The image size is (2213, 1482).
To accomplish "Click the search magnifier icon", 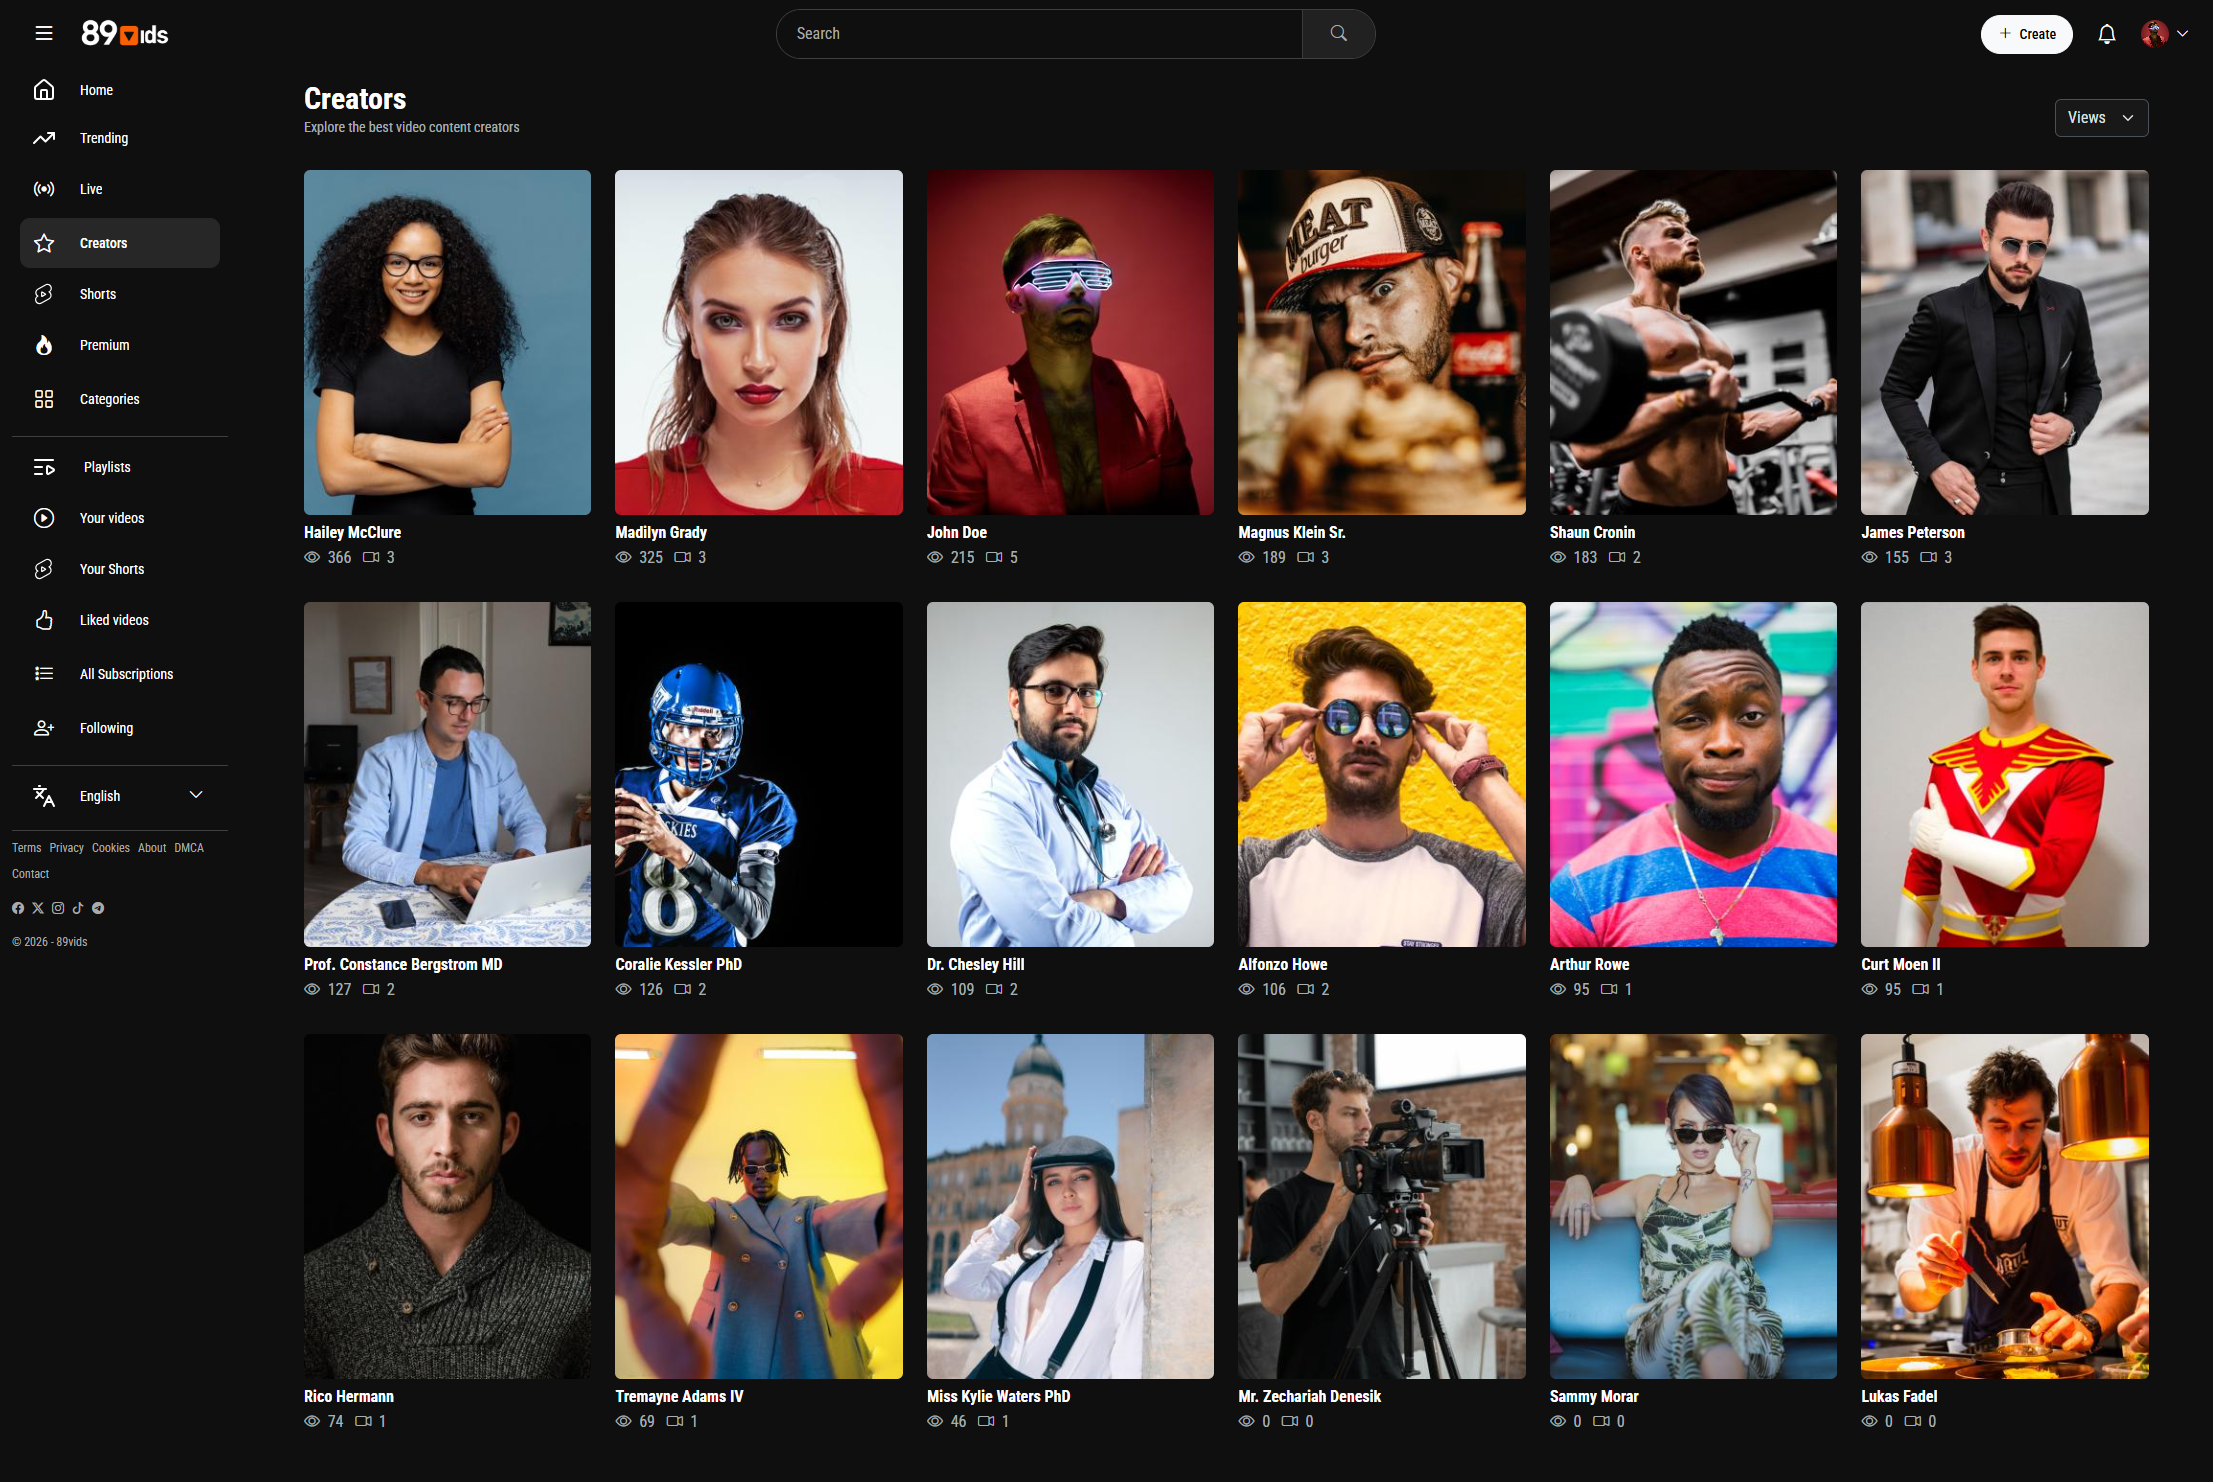I will click(x=1338, y=34).
